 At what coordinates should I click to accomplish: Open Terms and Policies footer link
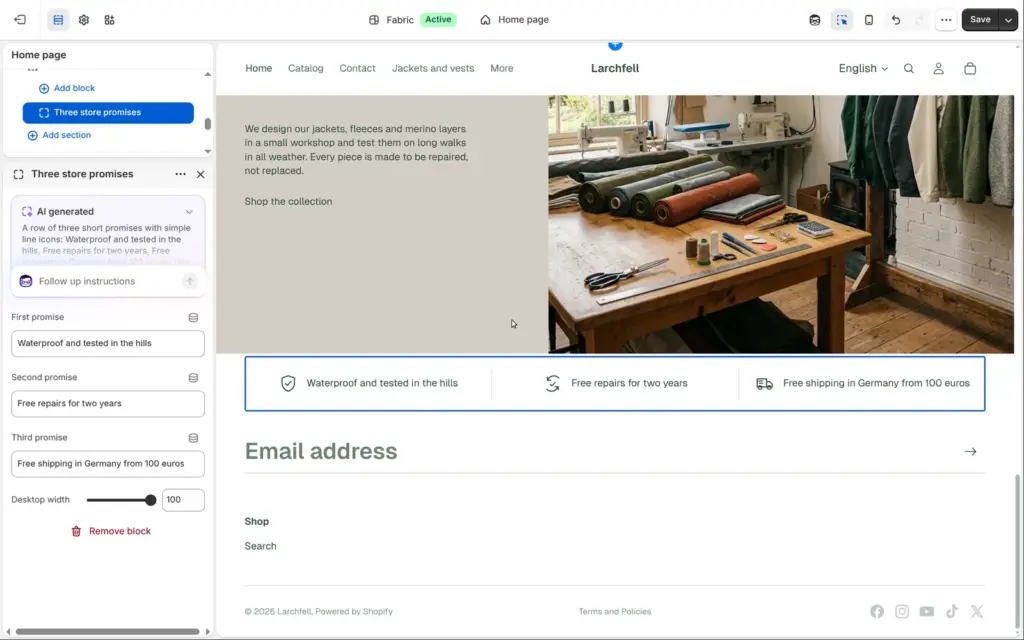click(x=615, y=612)
